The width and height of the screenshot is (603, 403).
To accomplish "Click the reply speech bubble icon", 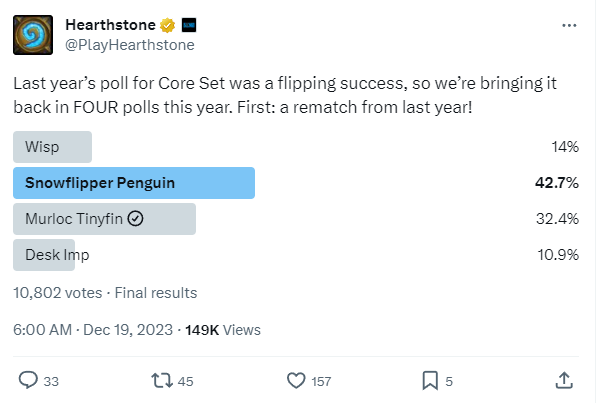I will (28, 380).
